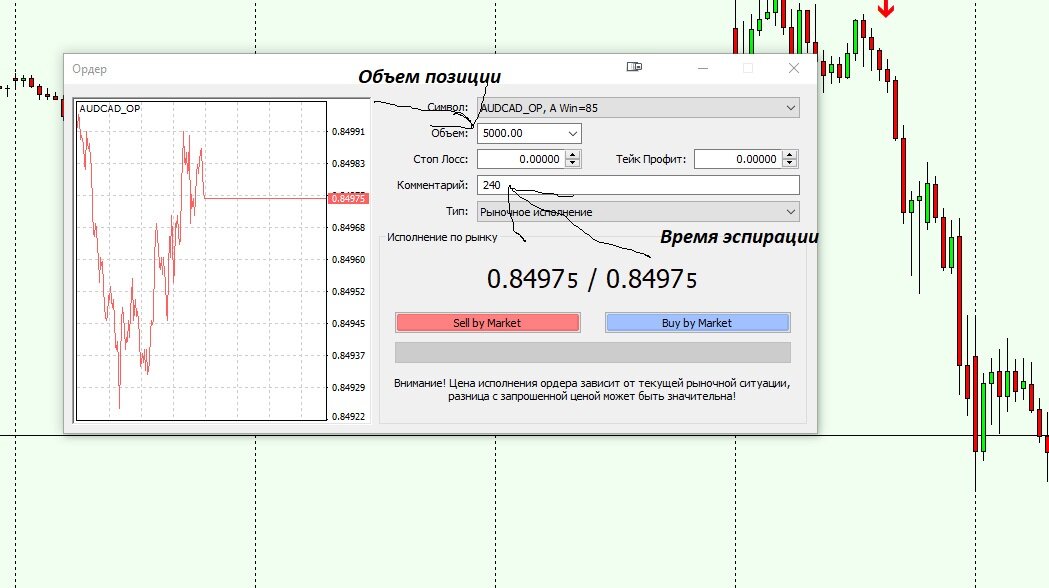Click the 0.84929 price axis label
This screenshot has height=588, width=1049.
pyautogui.click(x=349, y=387)
